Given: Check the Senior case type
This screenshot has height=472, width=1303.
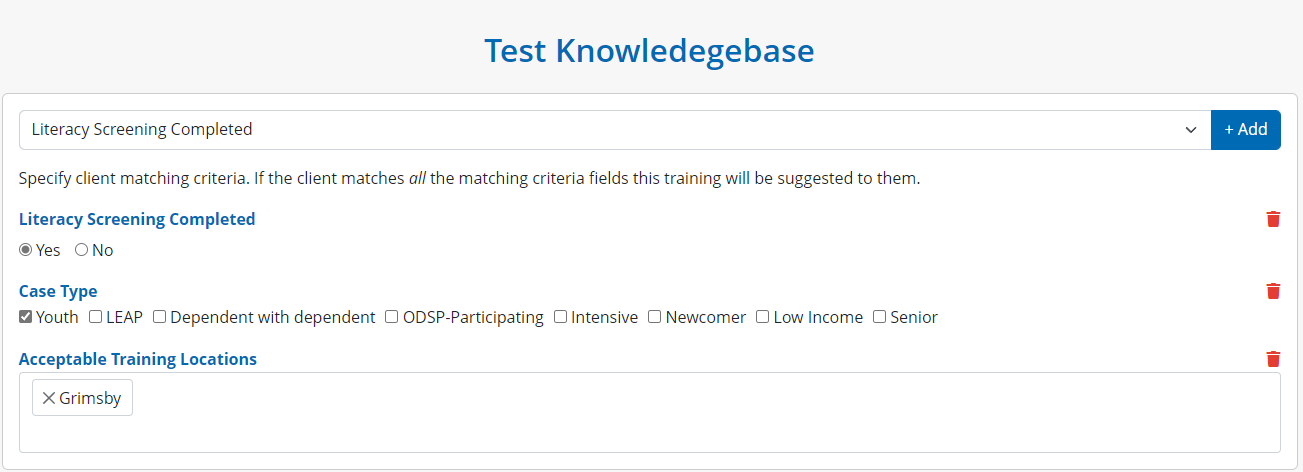Looking at the screenshot, I should [x=880, y=317].
